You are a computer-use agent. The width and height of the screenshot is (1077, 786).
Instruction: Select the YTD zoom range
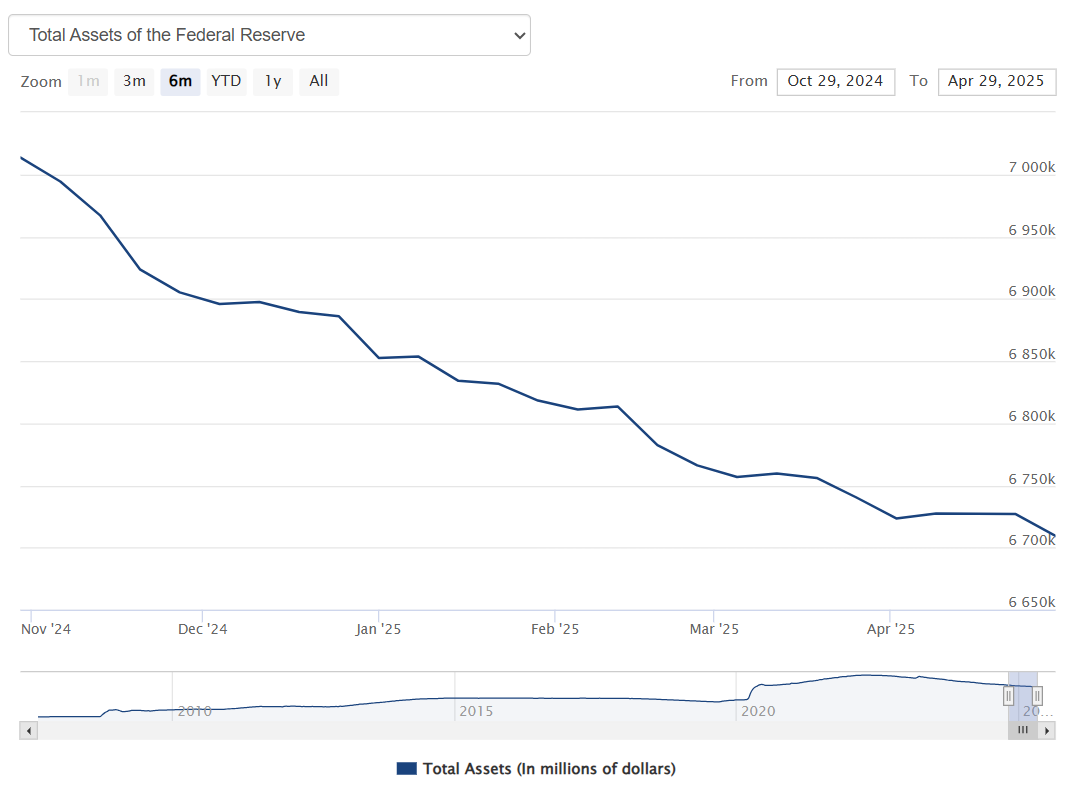(x=227, y=82)
